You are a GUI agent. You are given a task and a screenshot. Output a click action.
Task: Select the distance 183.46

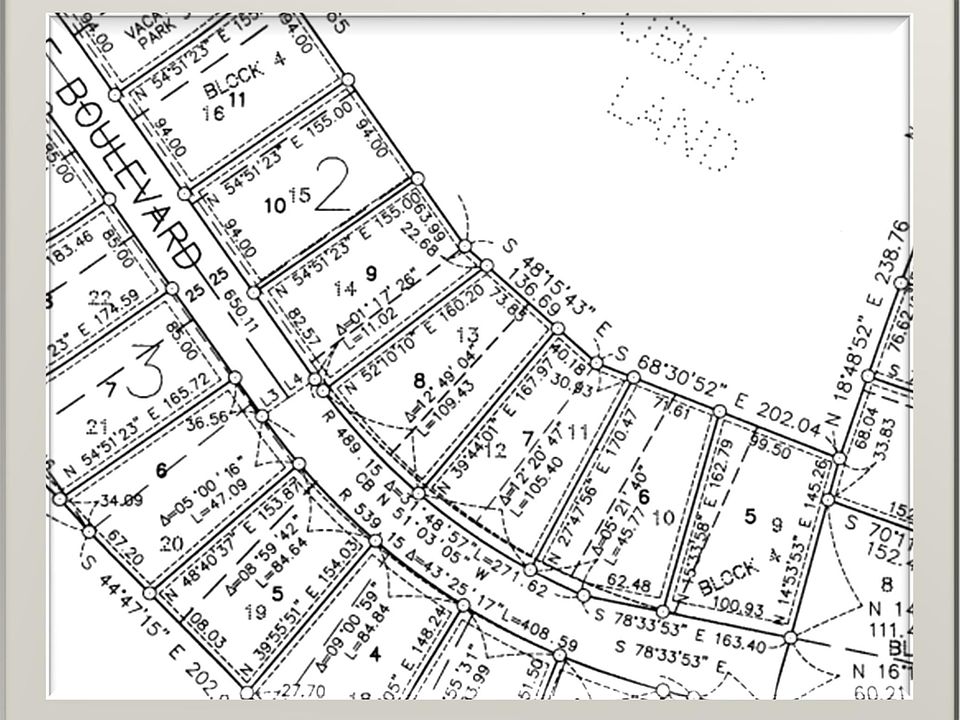(71, 249)
